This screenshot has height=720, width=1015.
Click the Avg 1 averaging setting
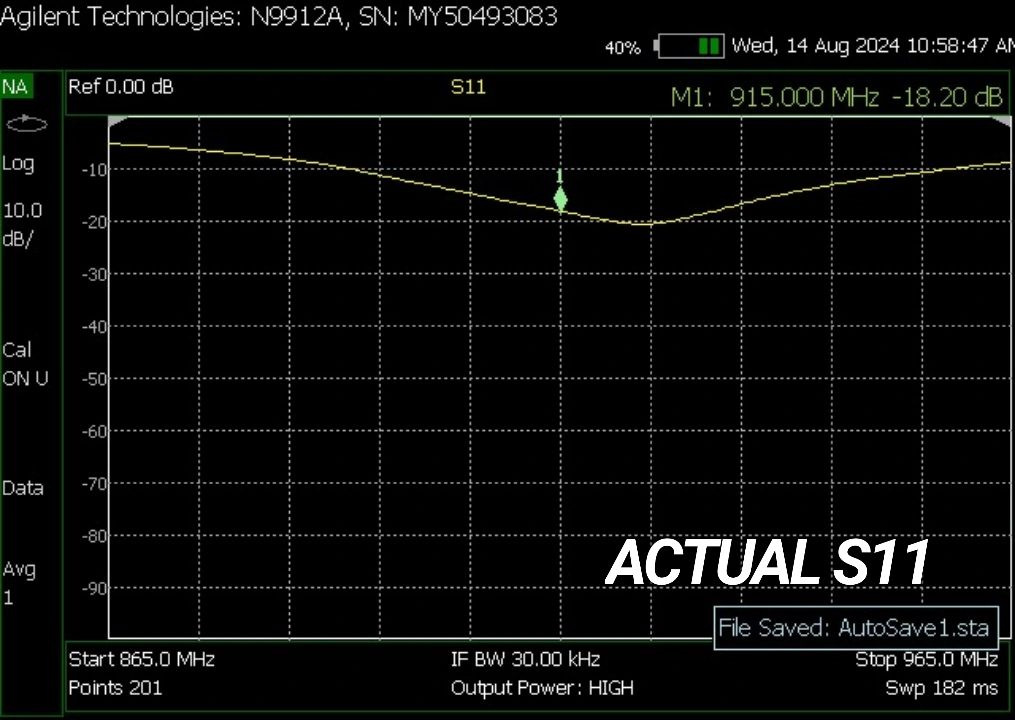click(20, 583)
